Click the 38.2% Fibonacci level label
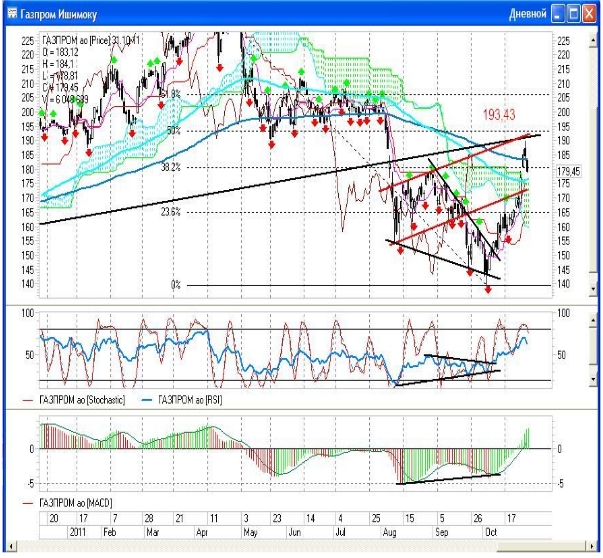This screenshot has width=603, height=558. click(x=171, y=167)
